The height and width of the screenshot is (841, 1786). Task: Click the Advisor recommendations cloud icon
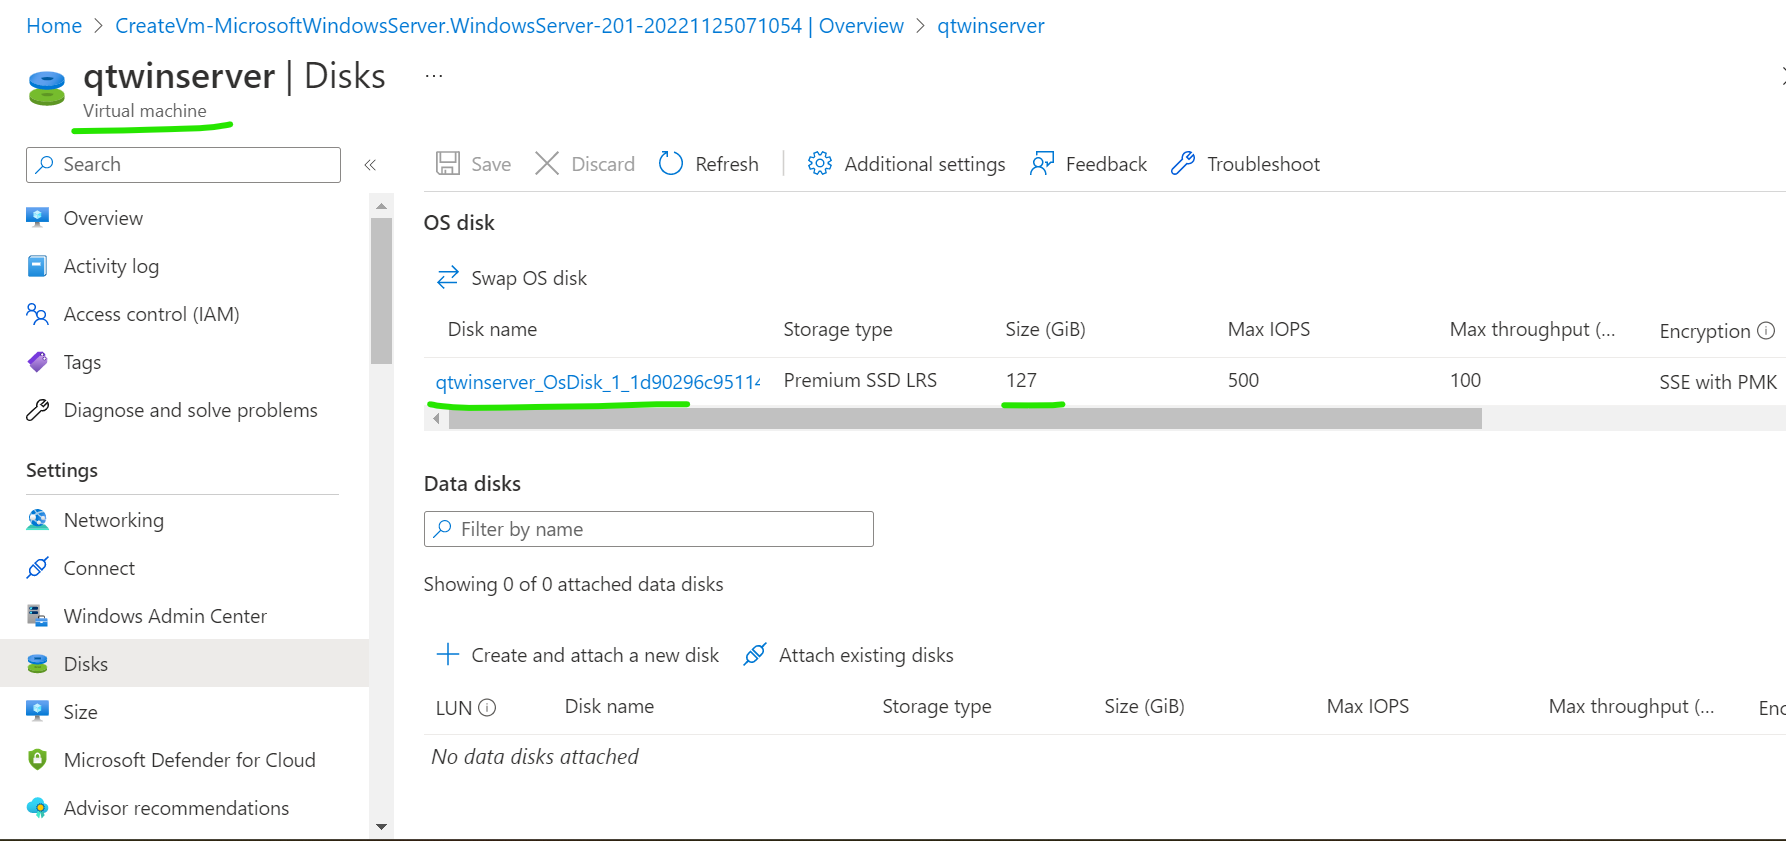coord(38,808)
